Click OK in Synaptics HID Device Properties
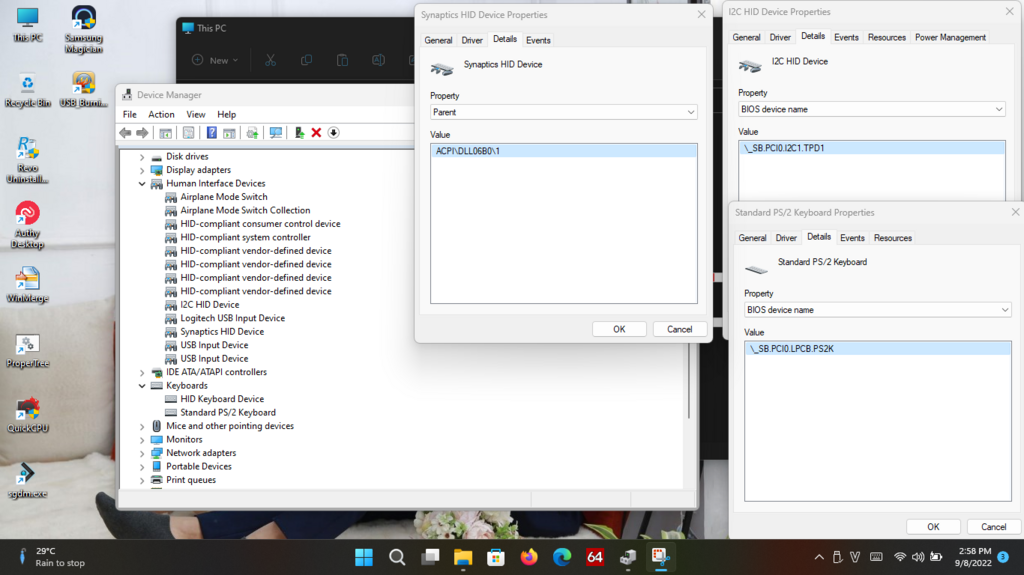This screenshot has height=575, width=1024. point(619,329)
